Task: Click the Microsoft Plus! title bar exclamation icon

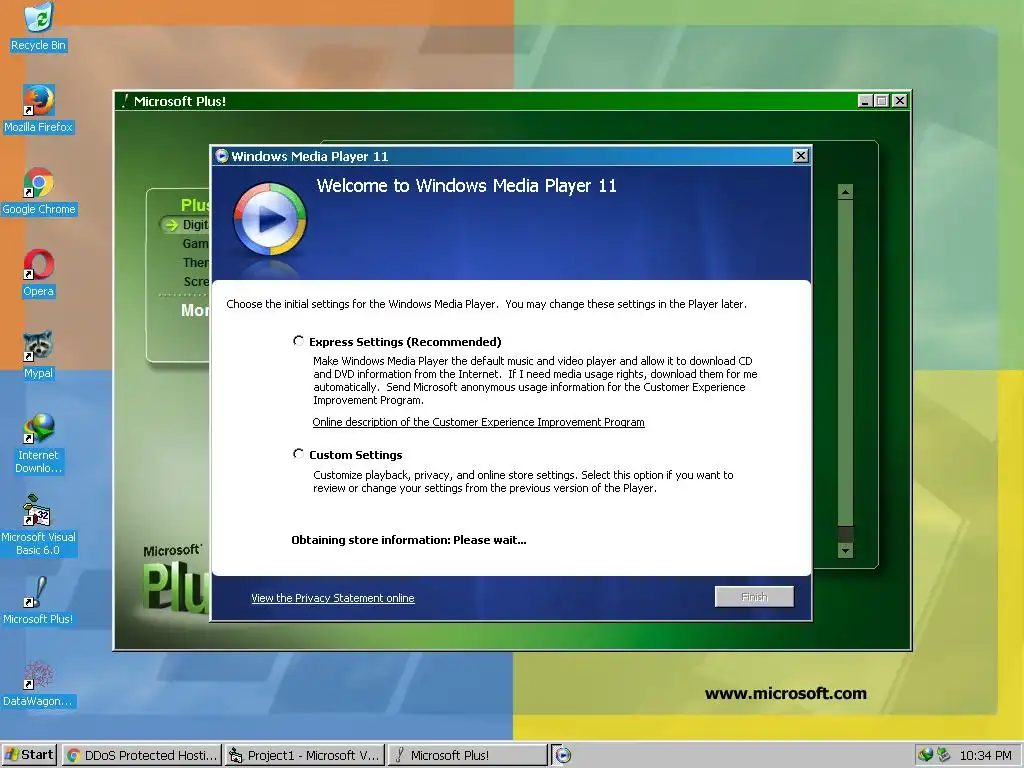Action: pyautogui.click(x=125, y=101)
